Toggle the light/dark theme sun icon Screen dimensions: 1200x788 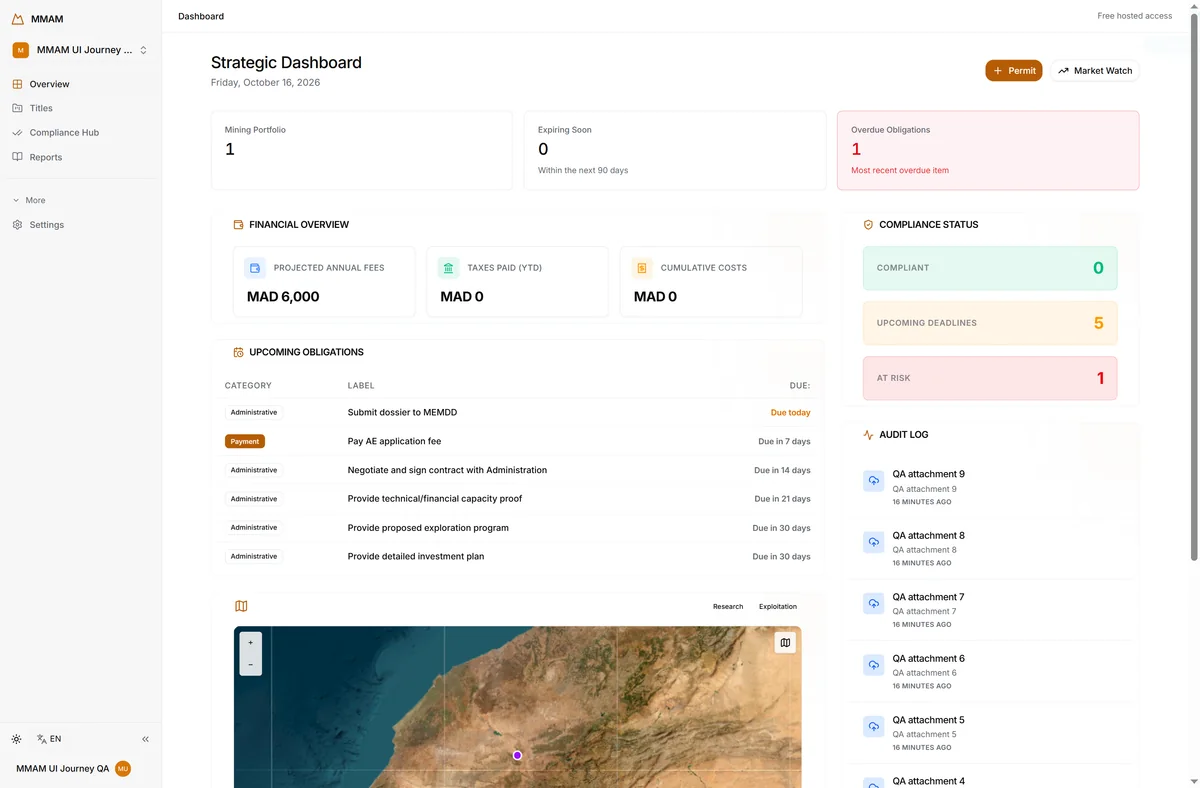(17, 739)
